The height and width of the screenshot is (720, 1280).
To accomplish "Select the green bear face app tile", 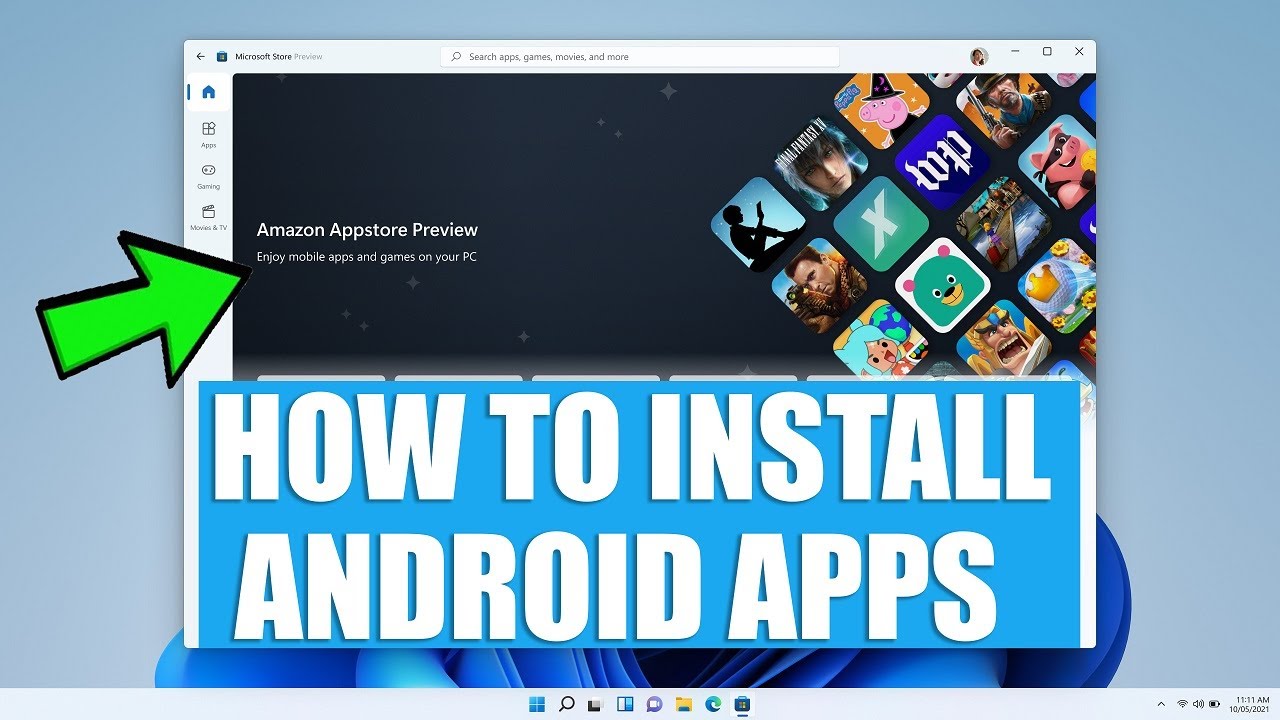I will point(942,285).
